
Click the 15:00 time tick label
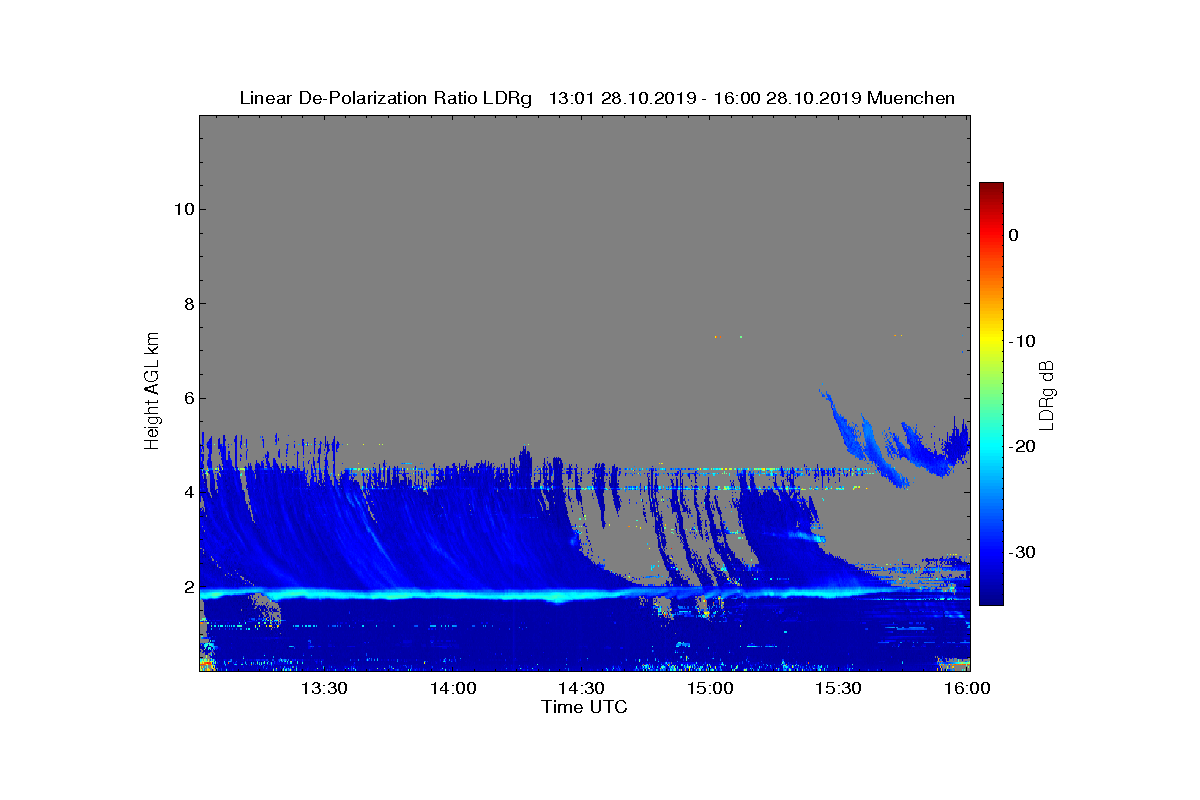[711, 688]
